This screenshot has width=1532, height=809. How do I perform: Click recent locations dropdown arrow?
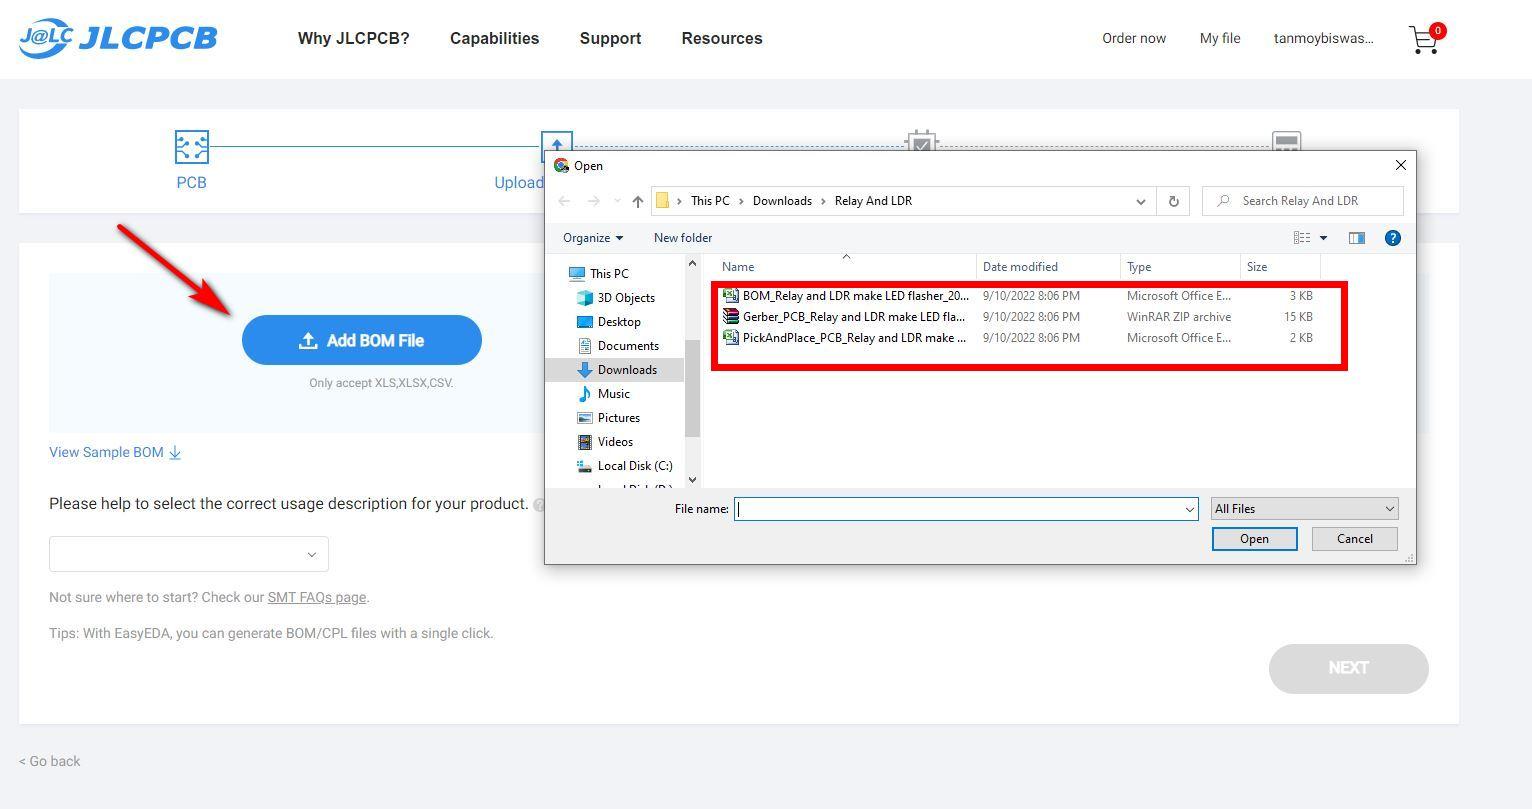point(616,201)
